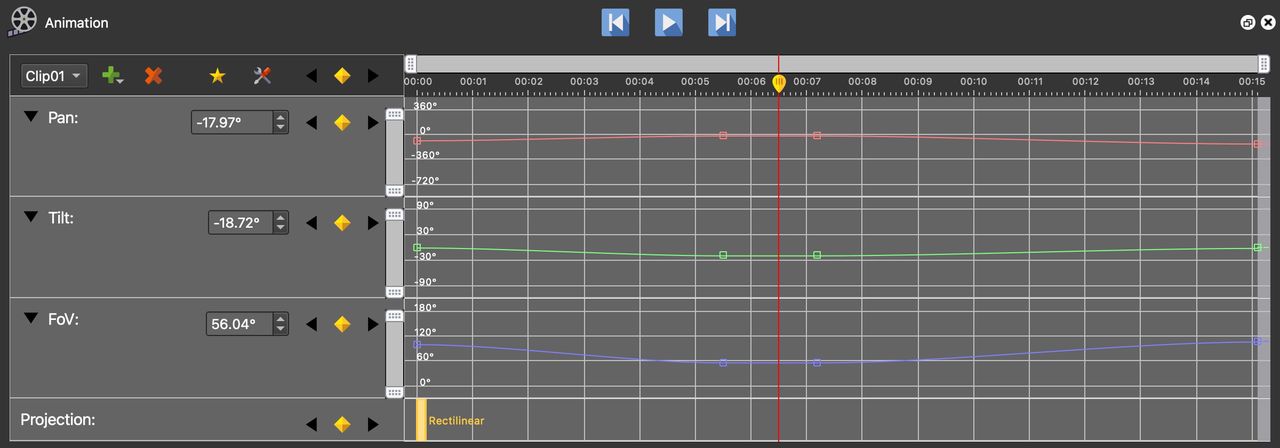This screenshot has height=448, width=1280.
Task: Go to next Pan keyframe
Action: tap(373, 122)
